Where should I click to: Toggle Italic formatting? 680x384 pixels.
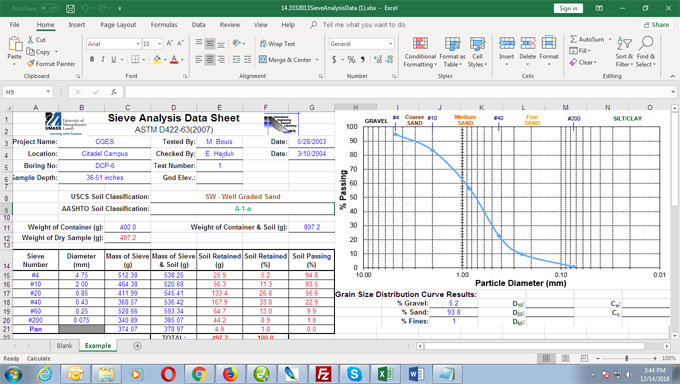pos(103,59)
